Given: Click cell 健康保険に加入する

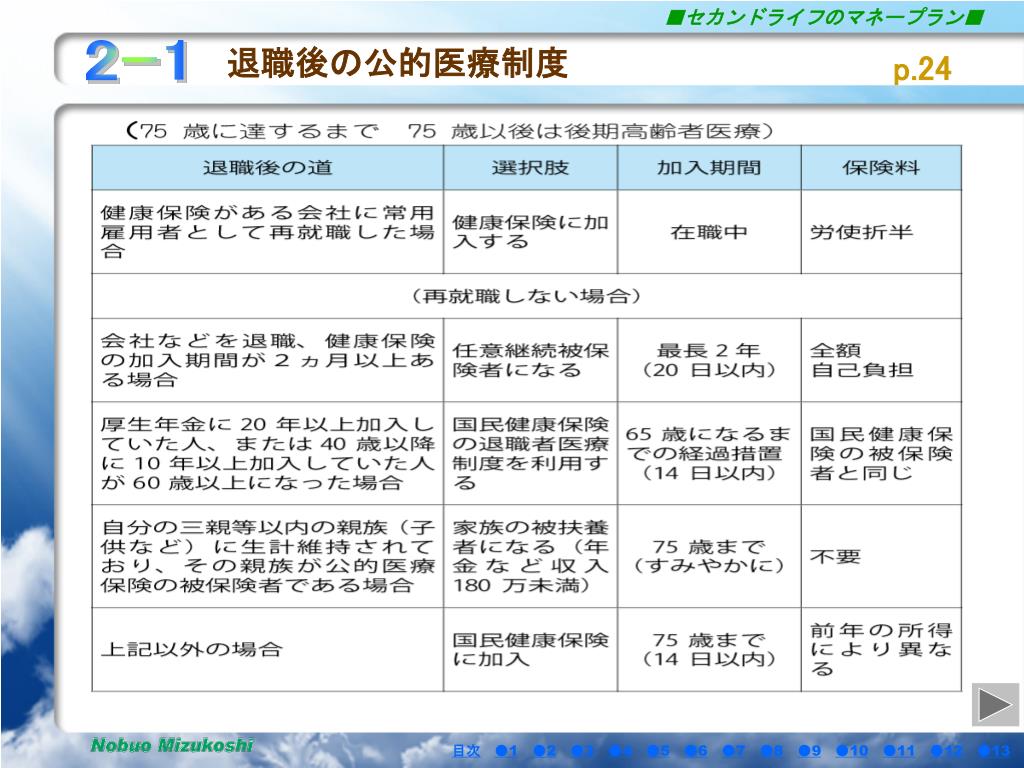Looking at the screenshot, I should pyautogui.click(x=530, y=232).
